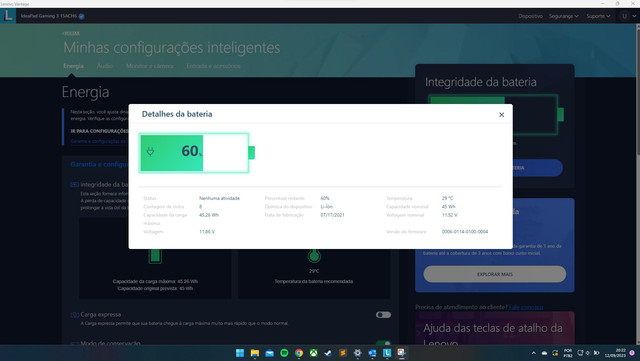
Task: Open the Xbox app from taskbar
Action: (x=313, y=353)
